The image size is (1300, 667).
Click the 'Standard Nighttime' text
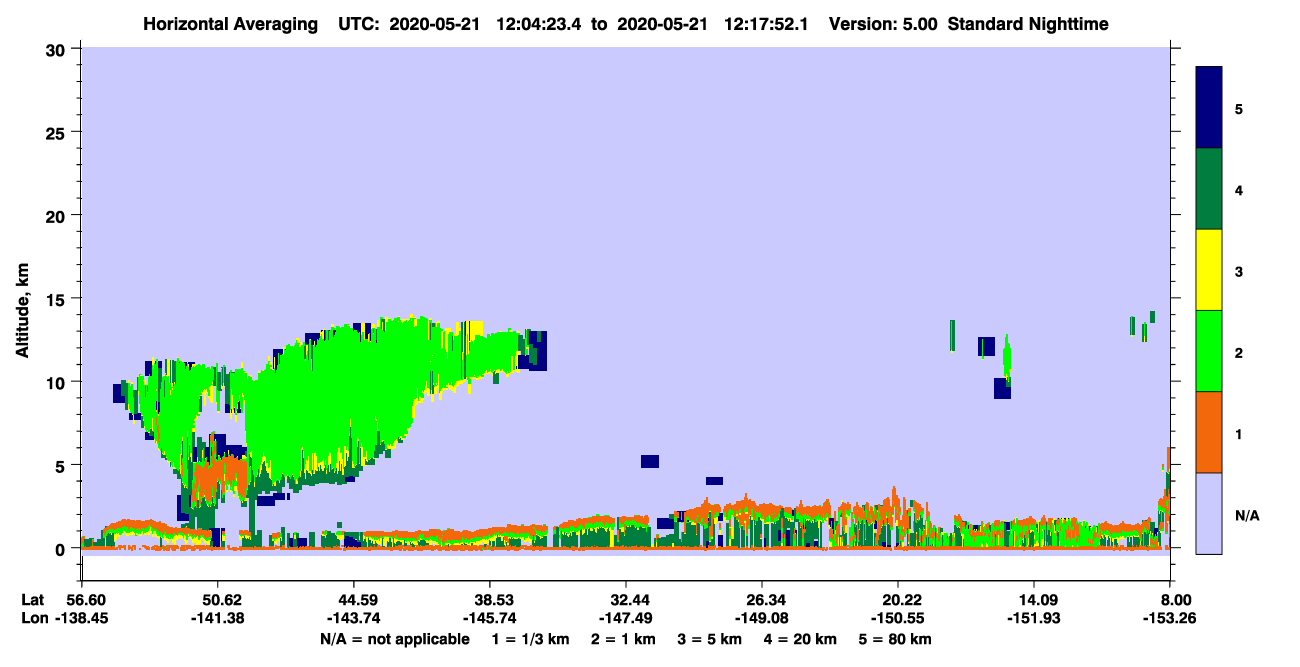pos(1028,23)
